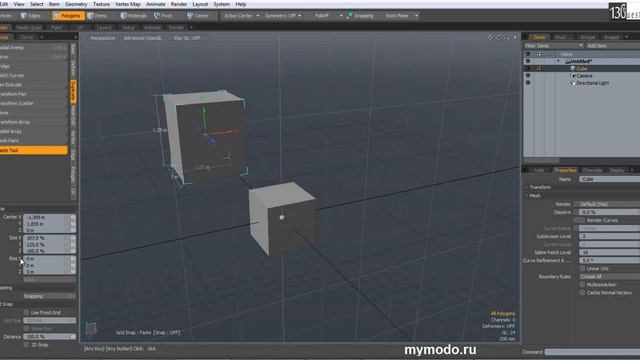Open the Texture menu
The width and height of the screenshot is (640, 360).
(x=101, y=4)
